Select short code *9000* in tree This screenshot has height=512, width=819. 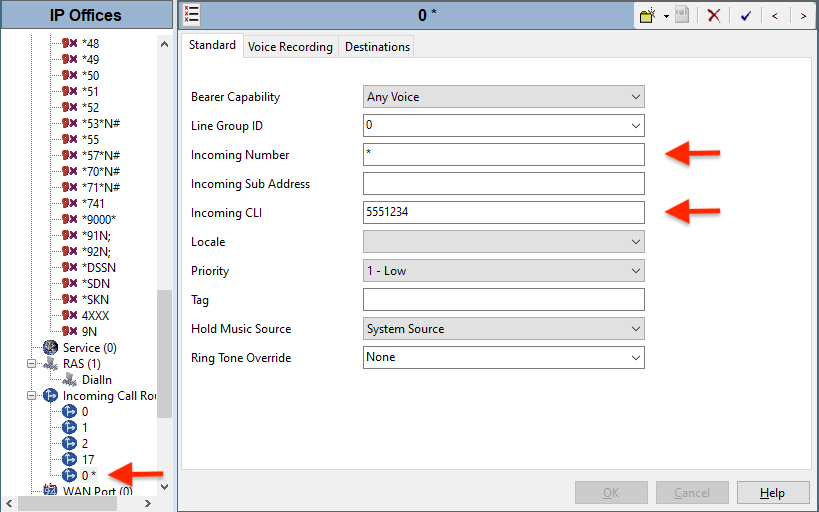tap(99, 219)
